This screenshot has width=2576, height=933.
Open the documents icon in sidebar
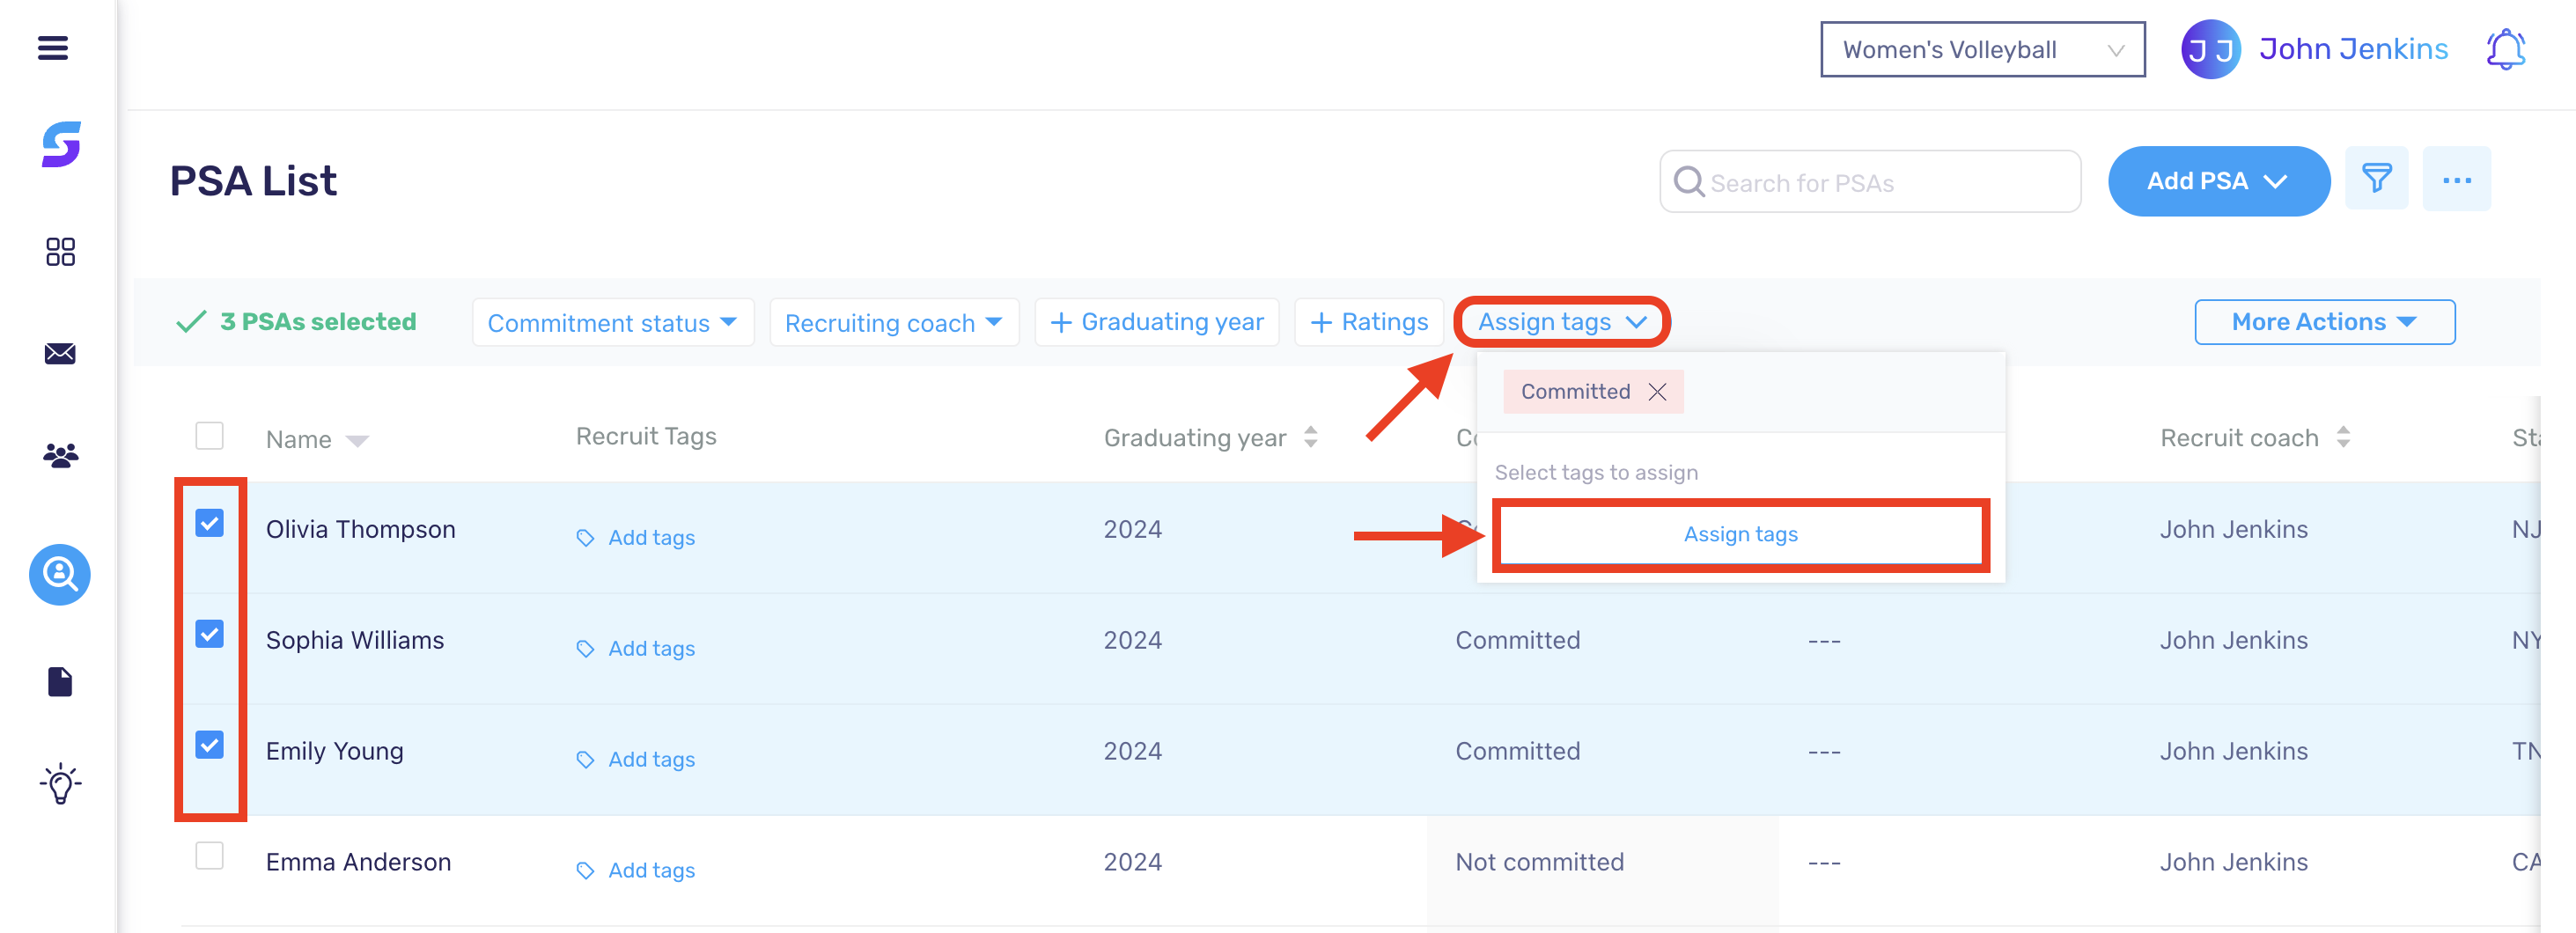point(59,681)
